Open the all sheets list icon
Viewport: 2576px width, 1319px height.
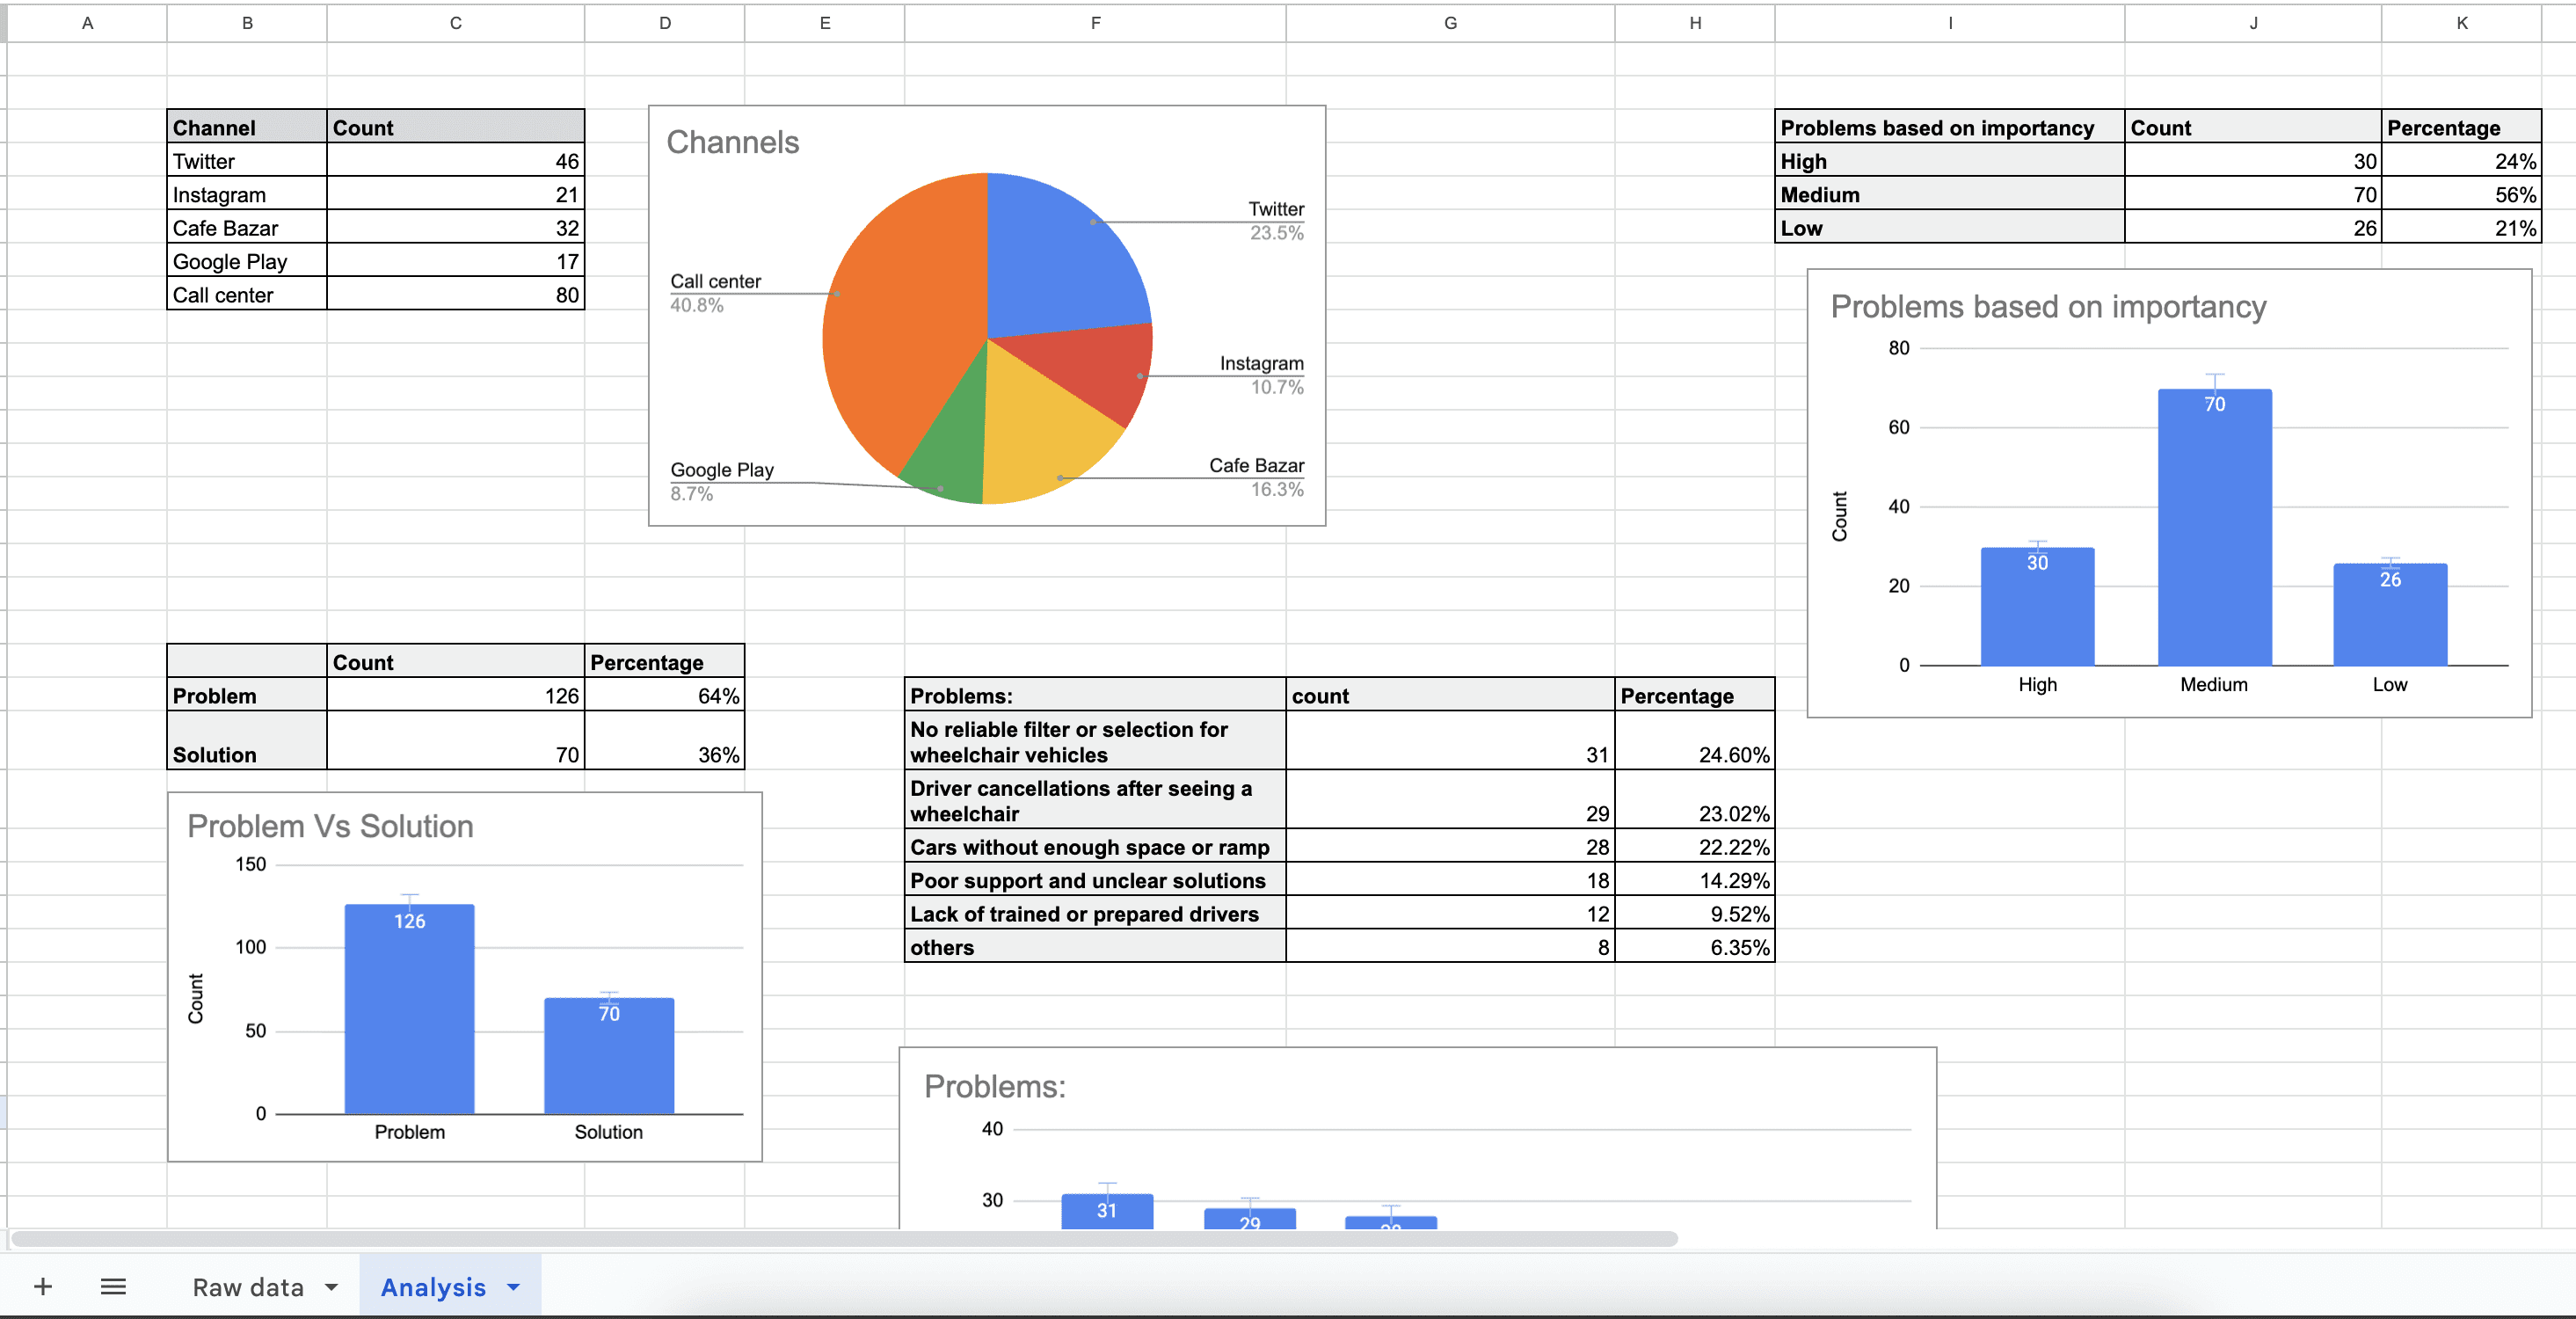[x=113, y=1286]
